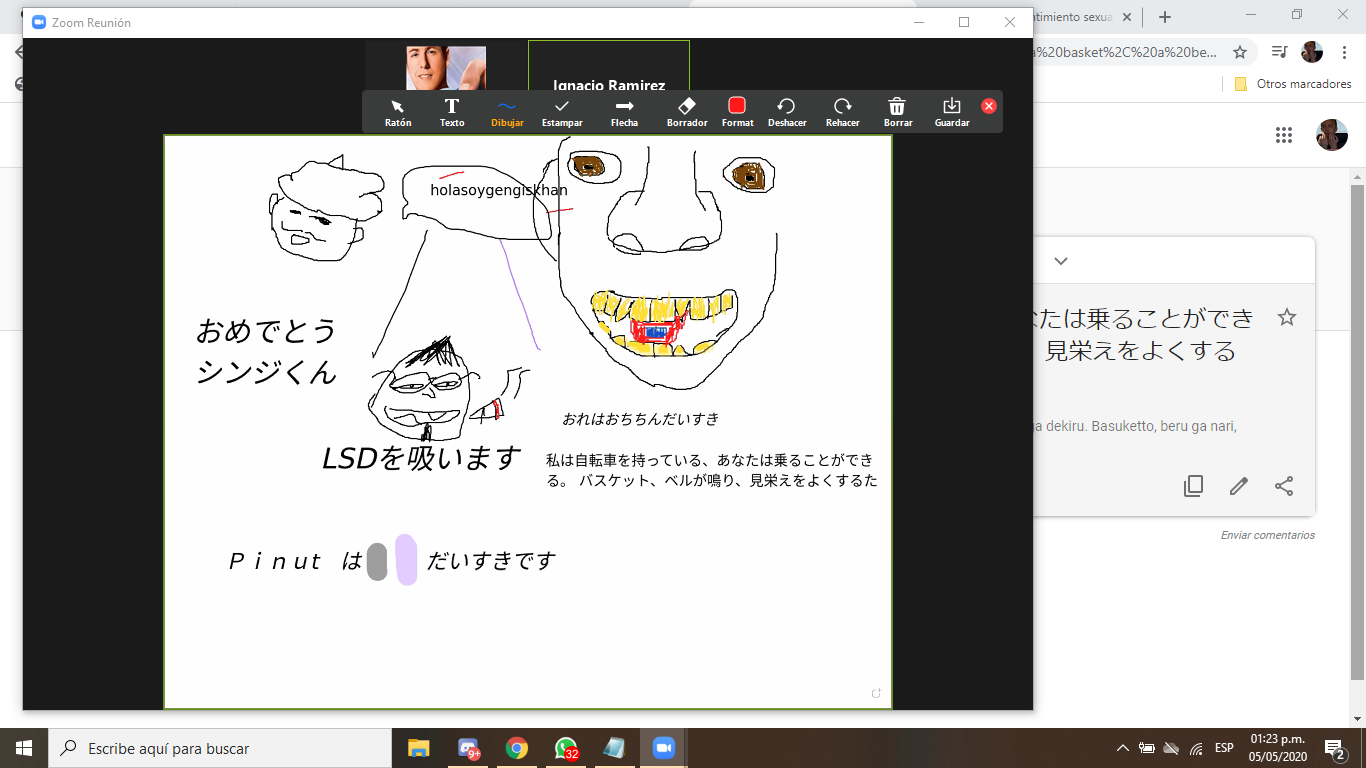Open a new Chrome tab
Screen dimensions: 1366x768
pyautogui.click(x=1164, y=17)
